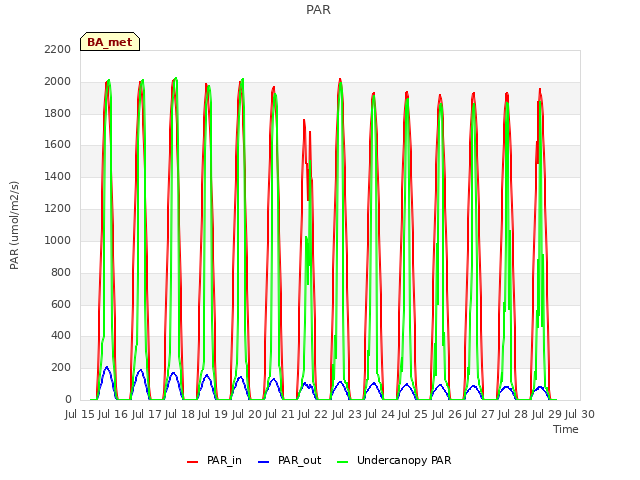640x480 pixels.
Task: Click the Jul 29 x-axis label
Action: tap(547, 414)
